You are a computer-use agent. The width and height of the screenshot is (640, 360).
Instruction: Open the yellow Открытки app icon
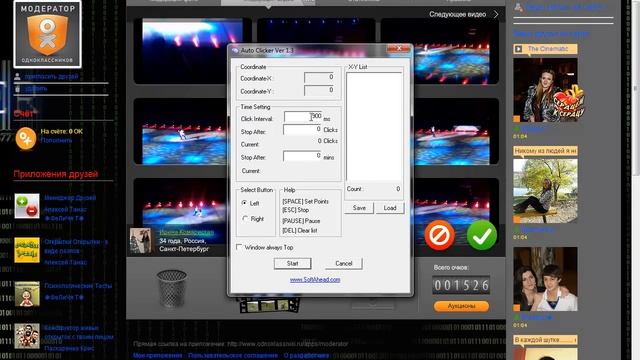coord(27,250)
